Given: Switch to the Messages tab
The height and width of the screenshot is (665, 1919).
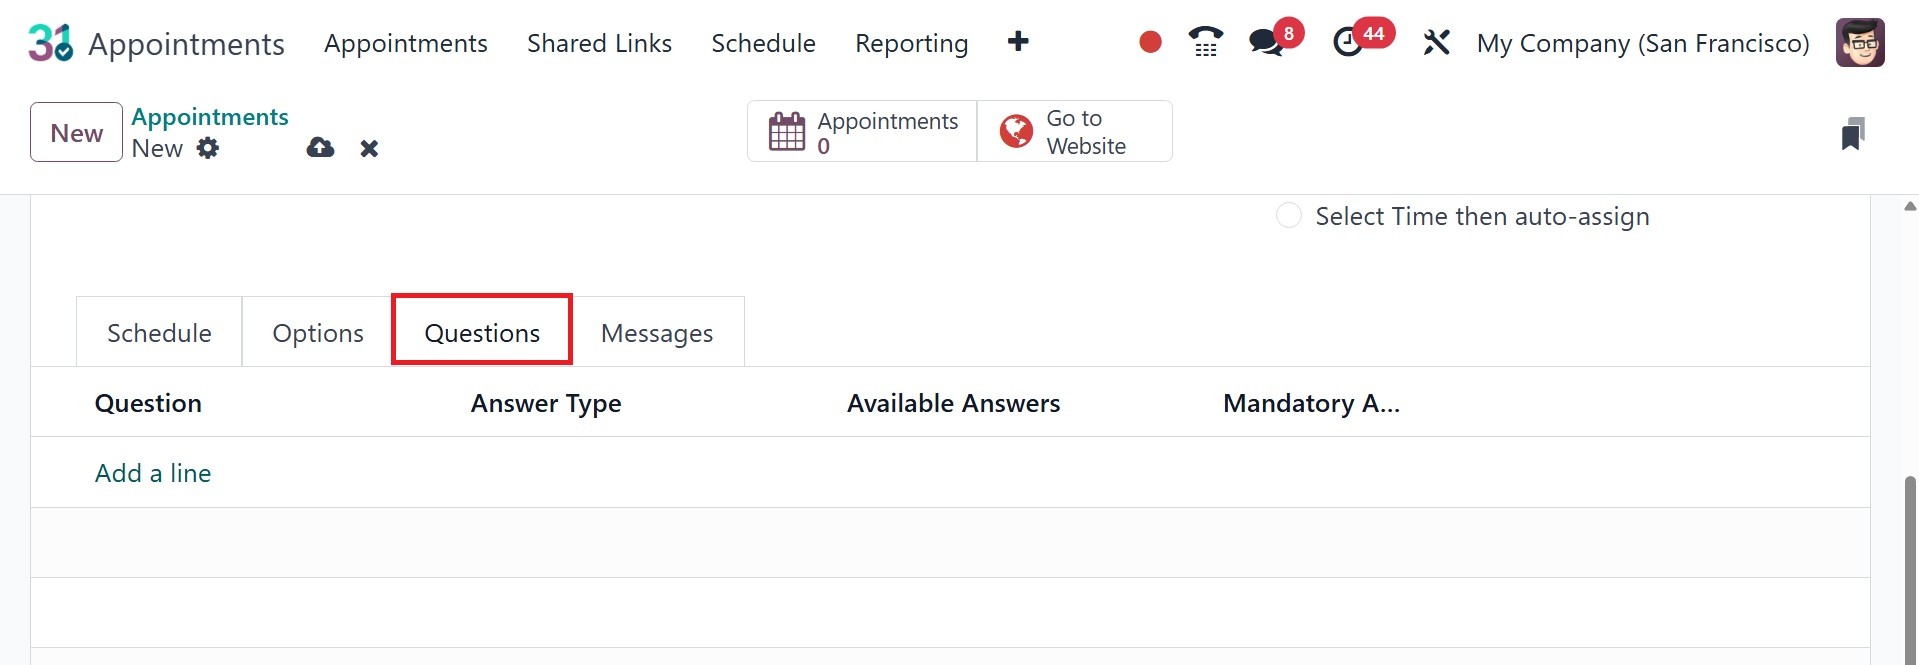Looking at the screenshot, I should pos(657,333).
